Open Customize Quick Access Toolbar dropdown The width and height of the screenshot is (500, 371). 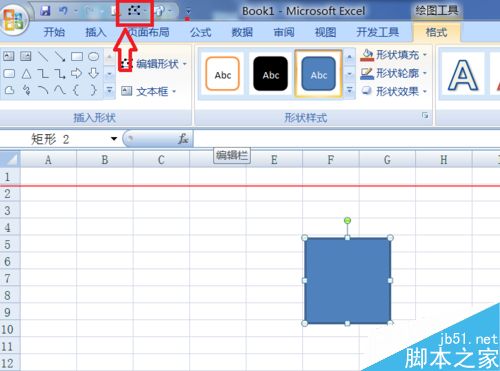pos(188,12)
